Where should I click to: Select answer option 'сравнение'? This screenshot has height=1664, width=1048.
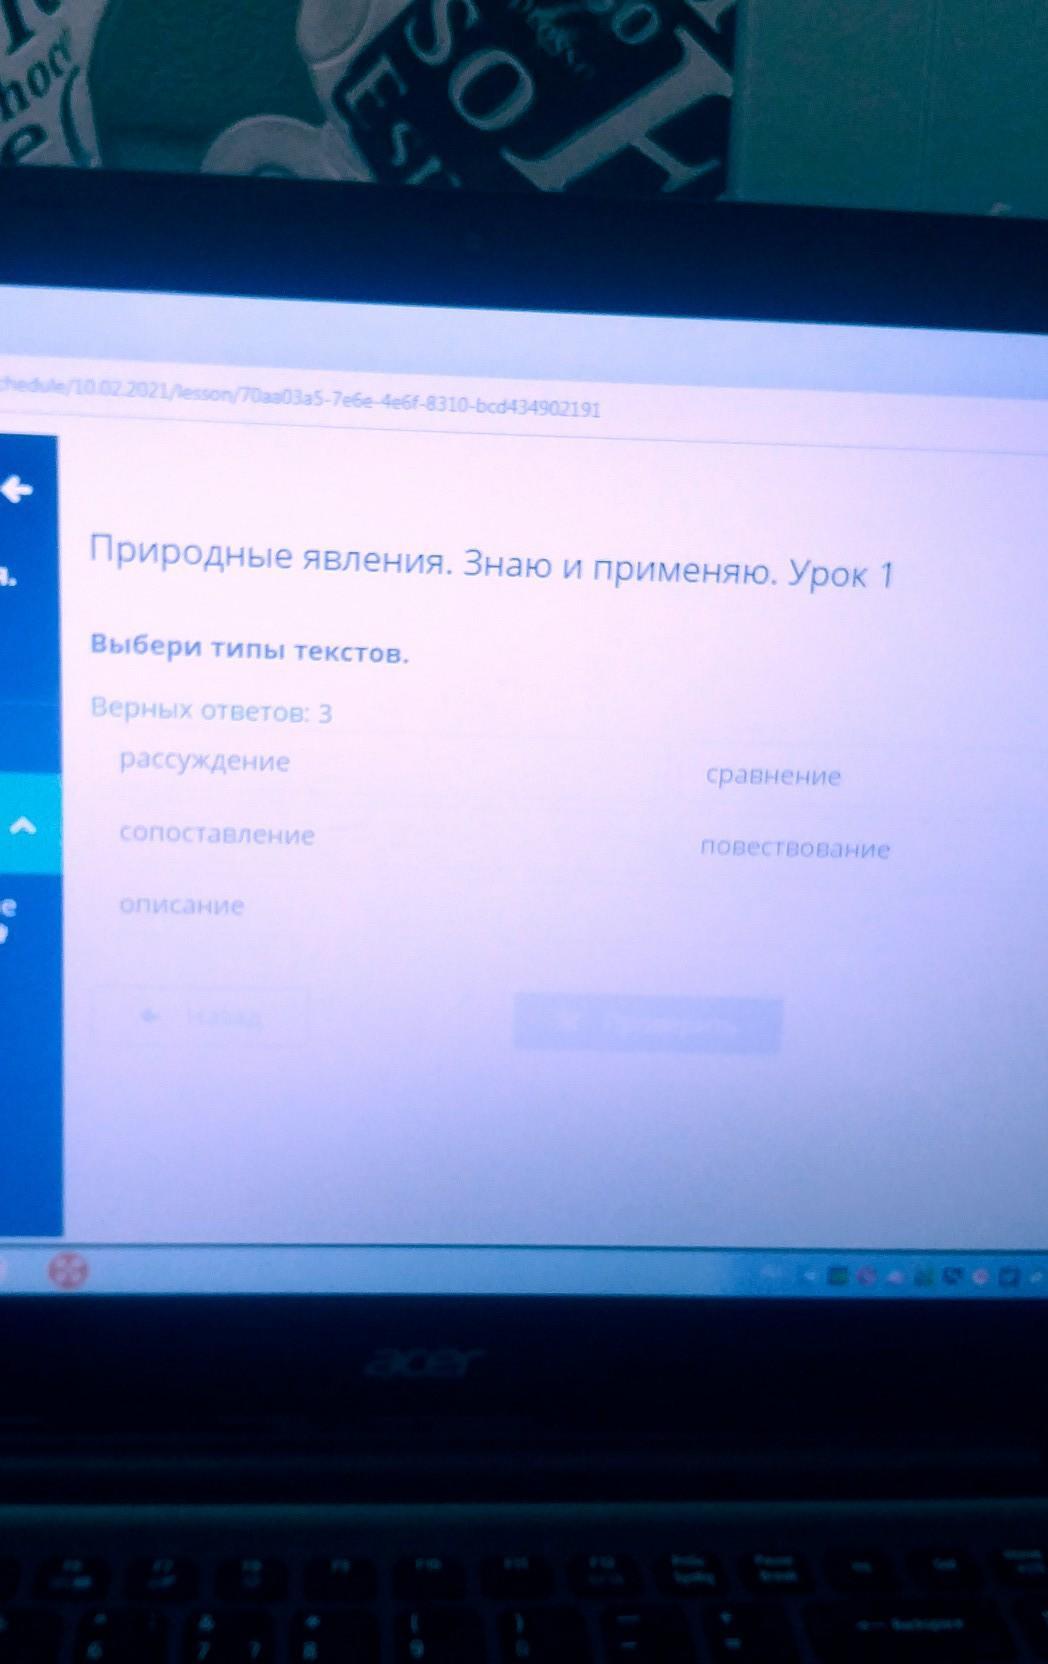click(x=773, y=775)
